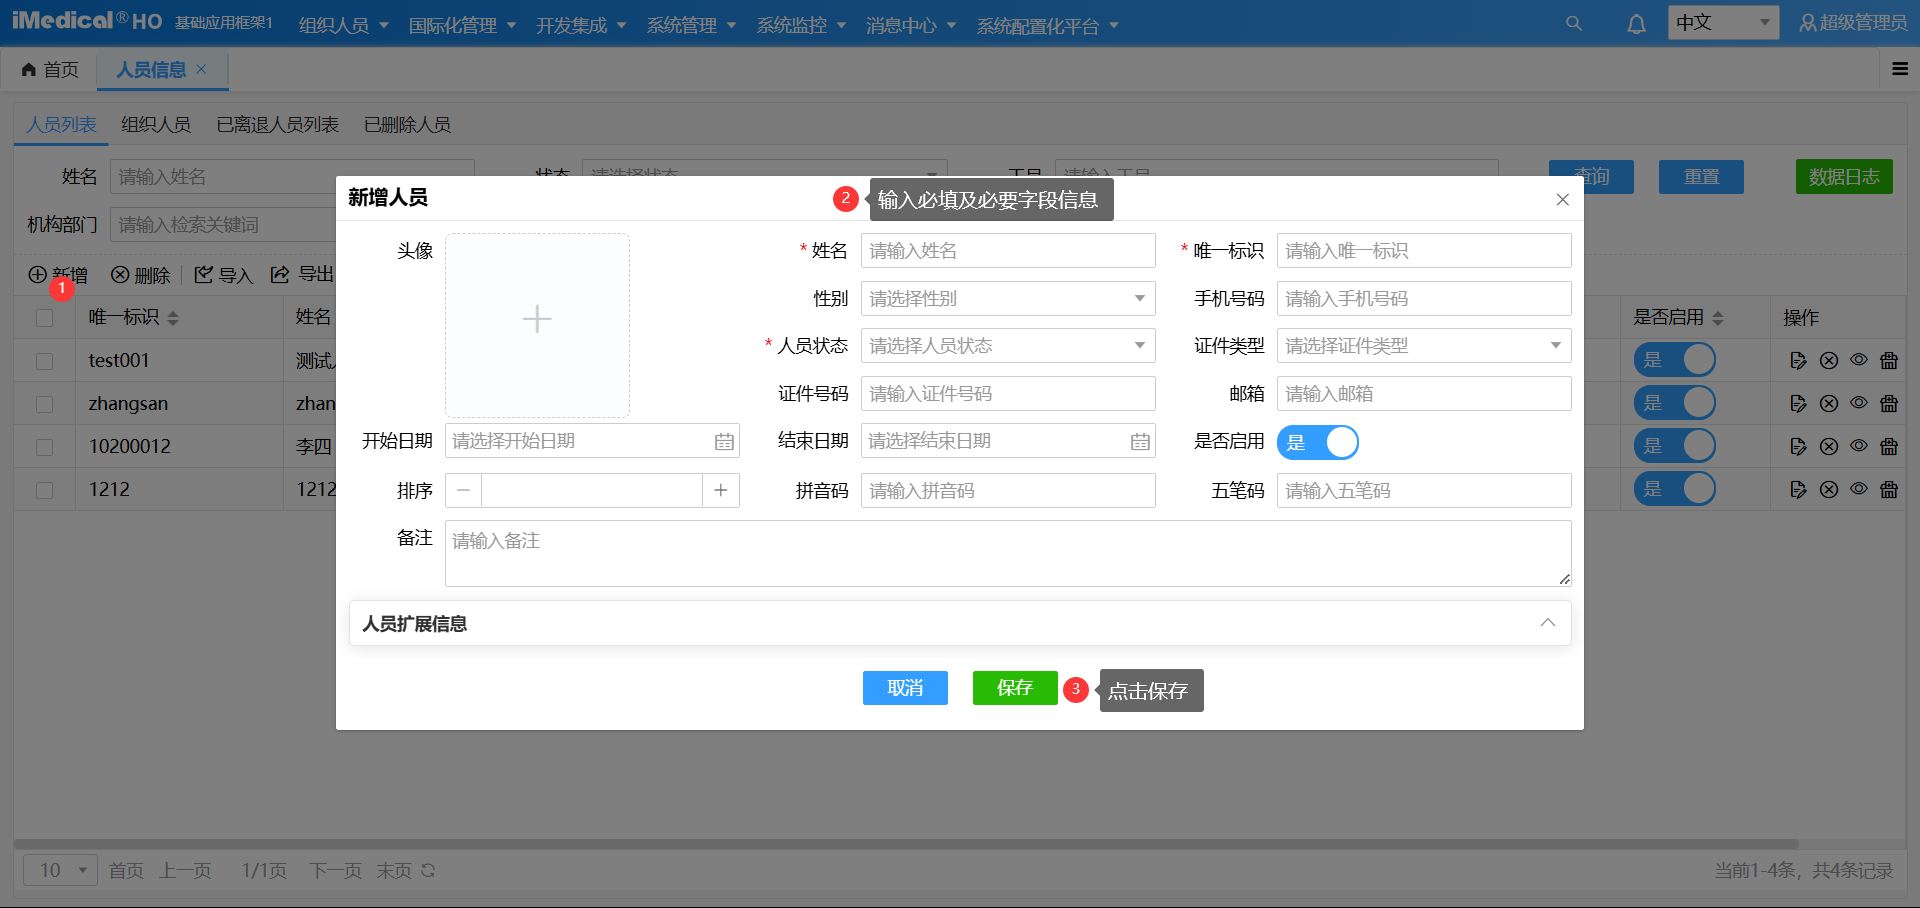The height and width of the screenshot is (908, 1920).
Task: Open the search magnifier icon in top bar
Action: pos(1574,22)
